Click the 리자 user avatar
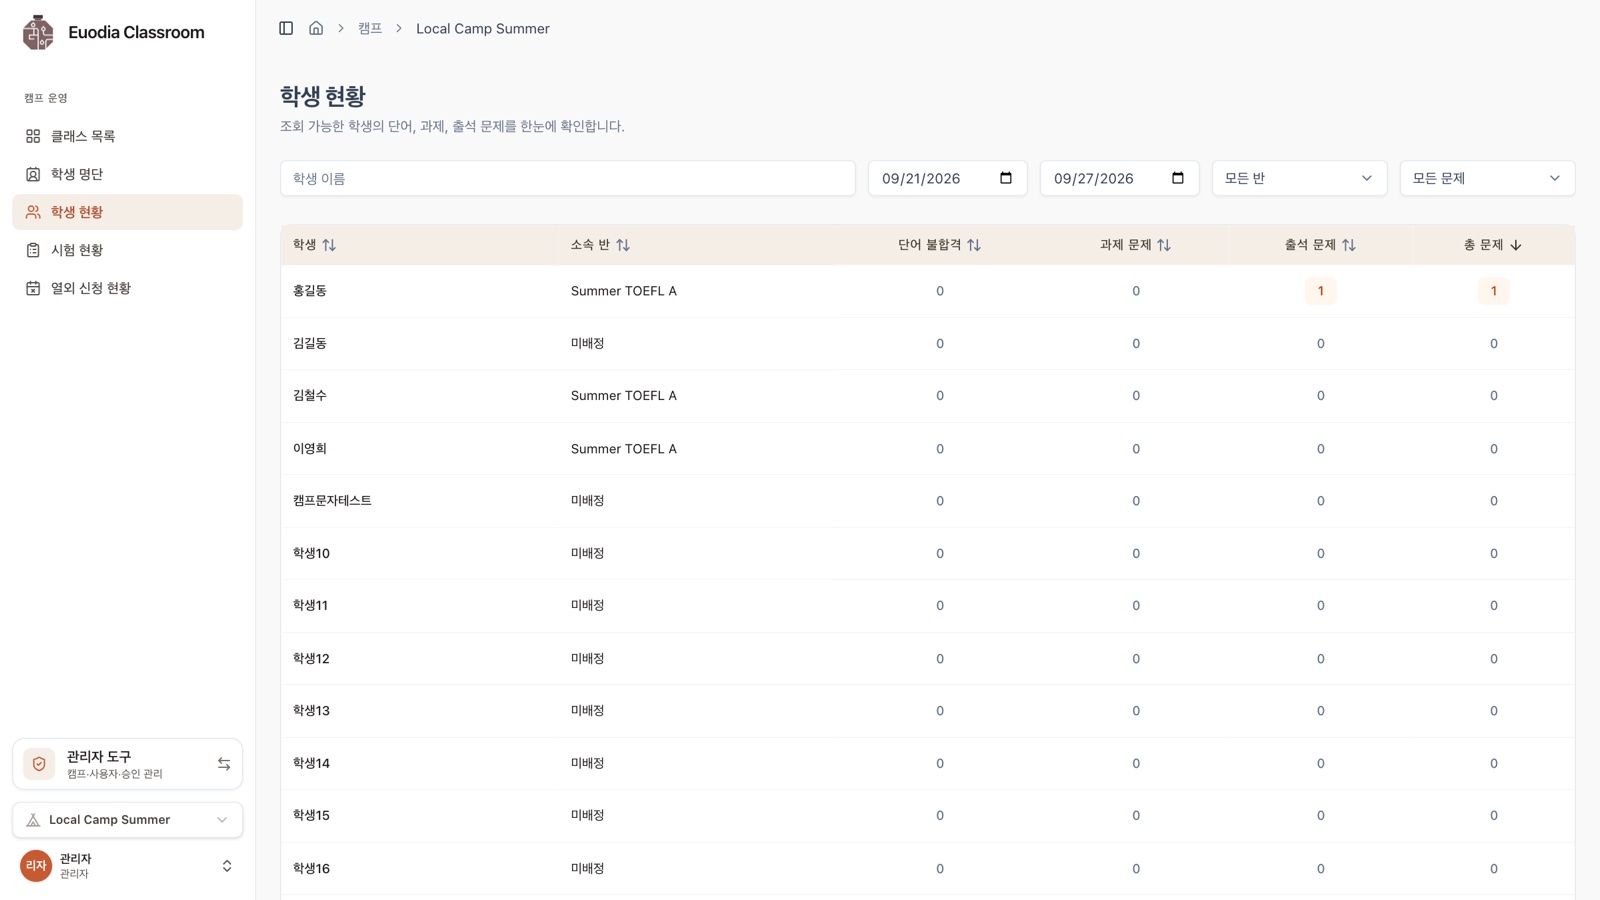This screenshot has height=900, width=1600. click(x=36, y=866)
